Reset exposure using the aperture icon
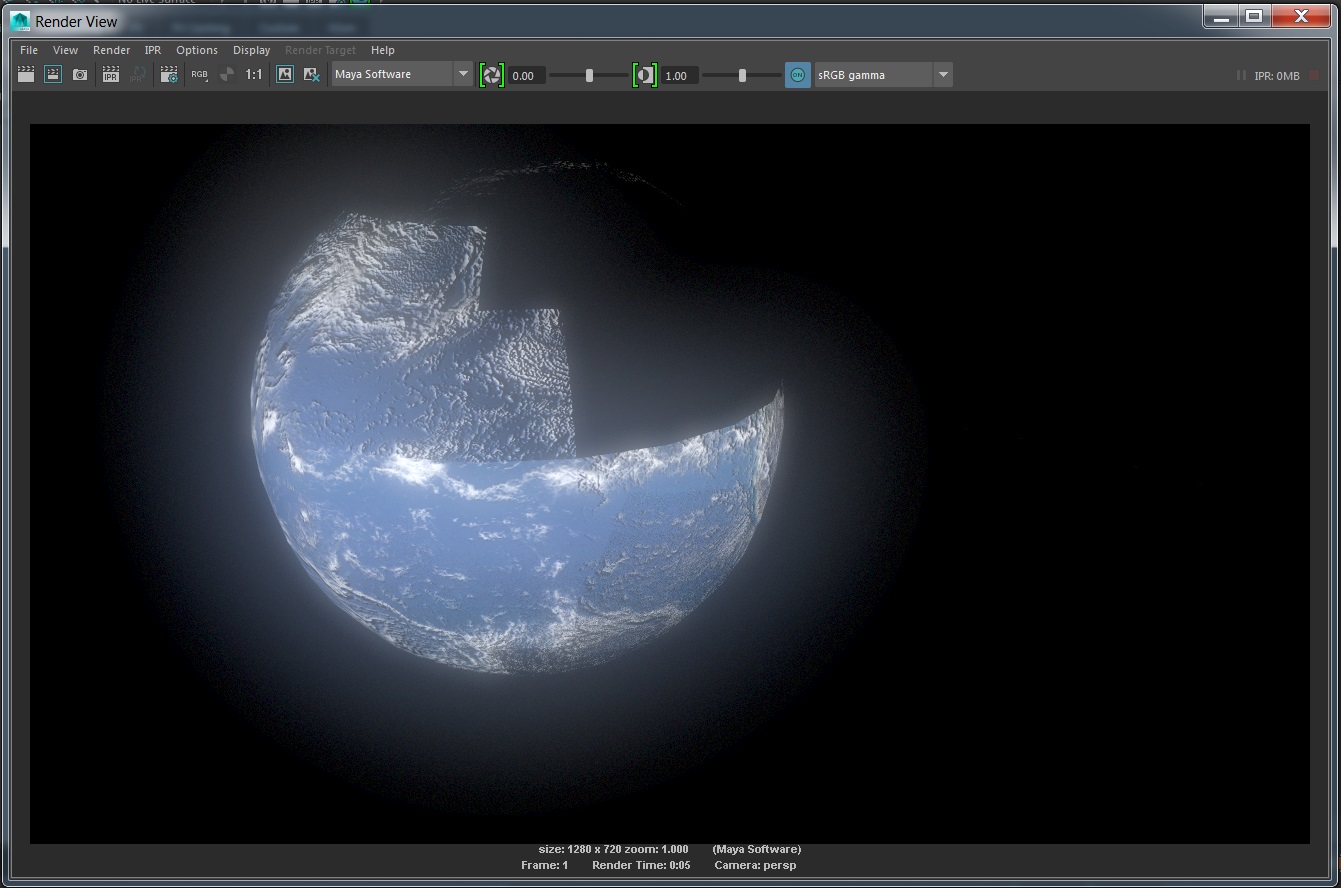 (x=491, y=75)
